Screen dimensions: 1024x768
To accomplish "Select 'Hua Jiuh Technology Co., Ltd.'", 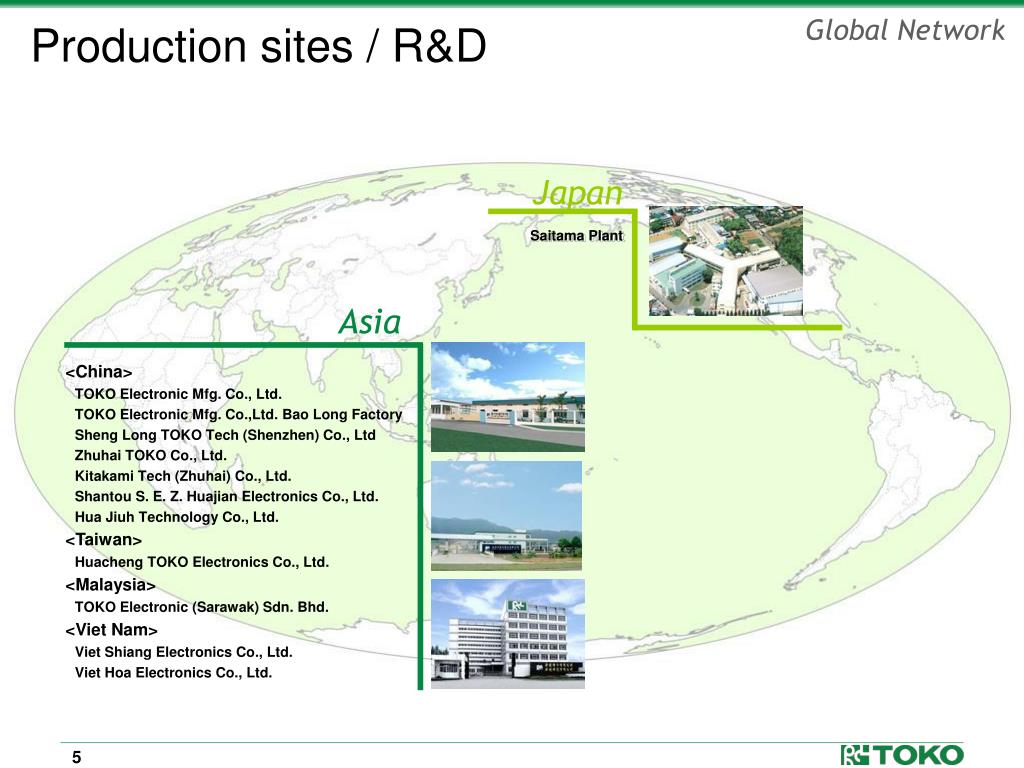I will (x=177, y=517).
